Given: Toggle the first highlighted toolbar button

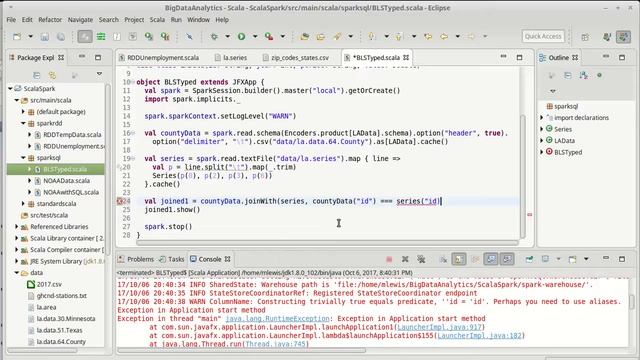Looking at the screenshot, I should click(x=85, y=37).
